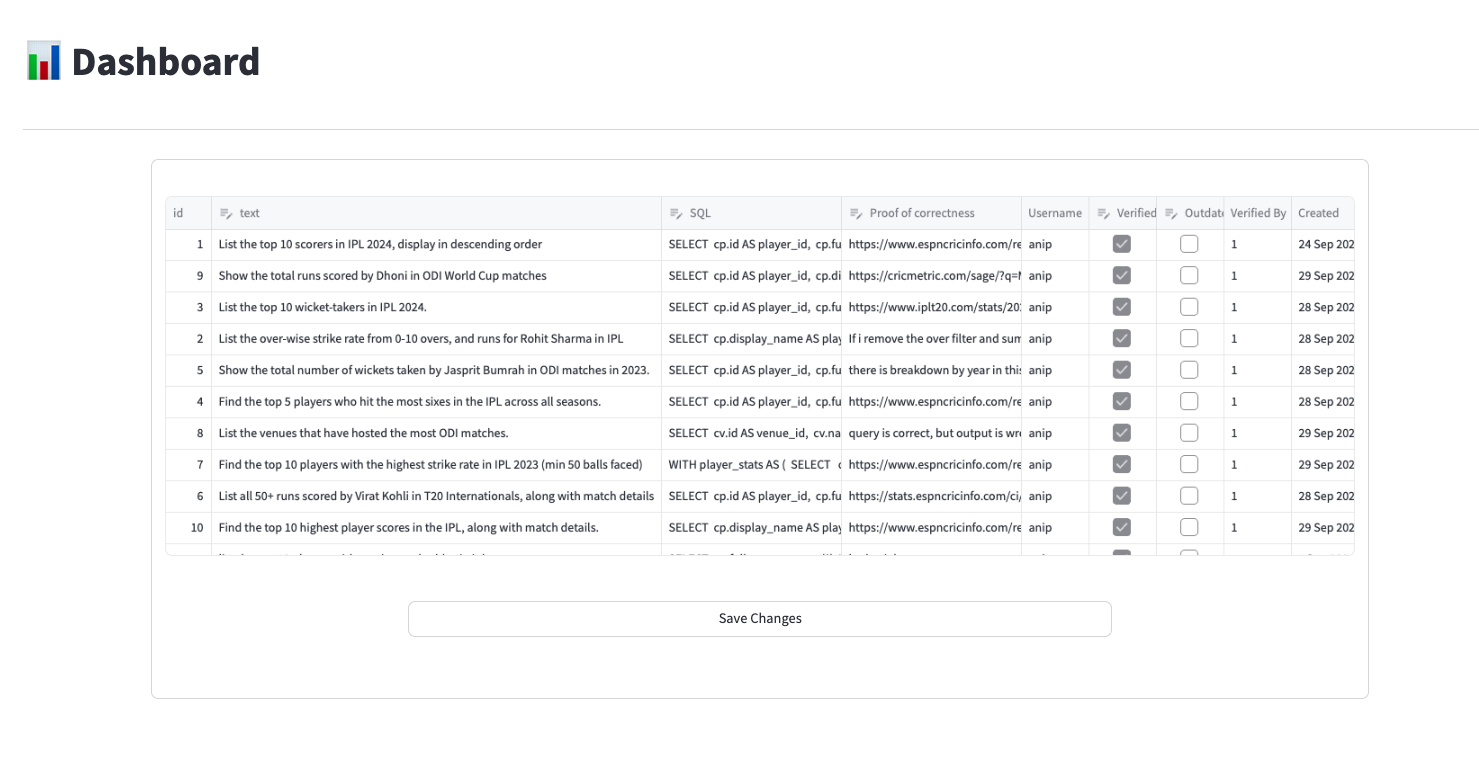Select text cell about most sixes in IPL
This screenshot has height=783, width=1479.
coord(410,402)
